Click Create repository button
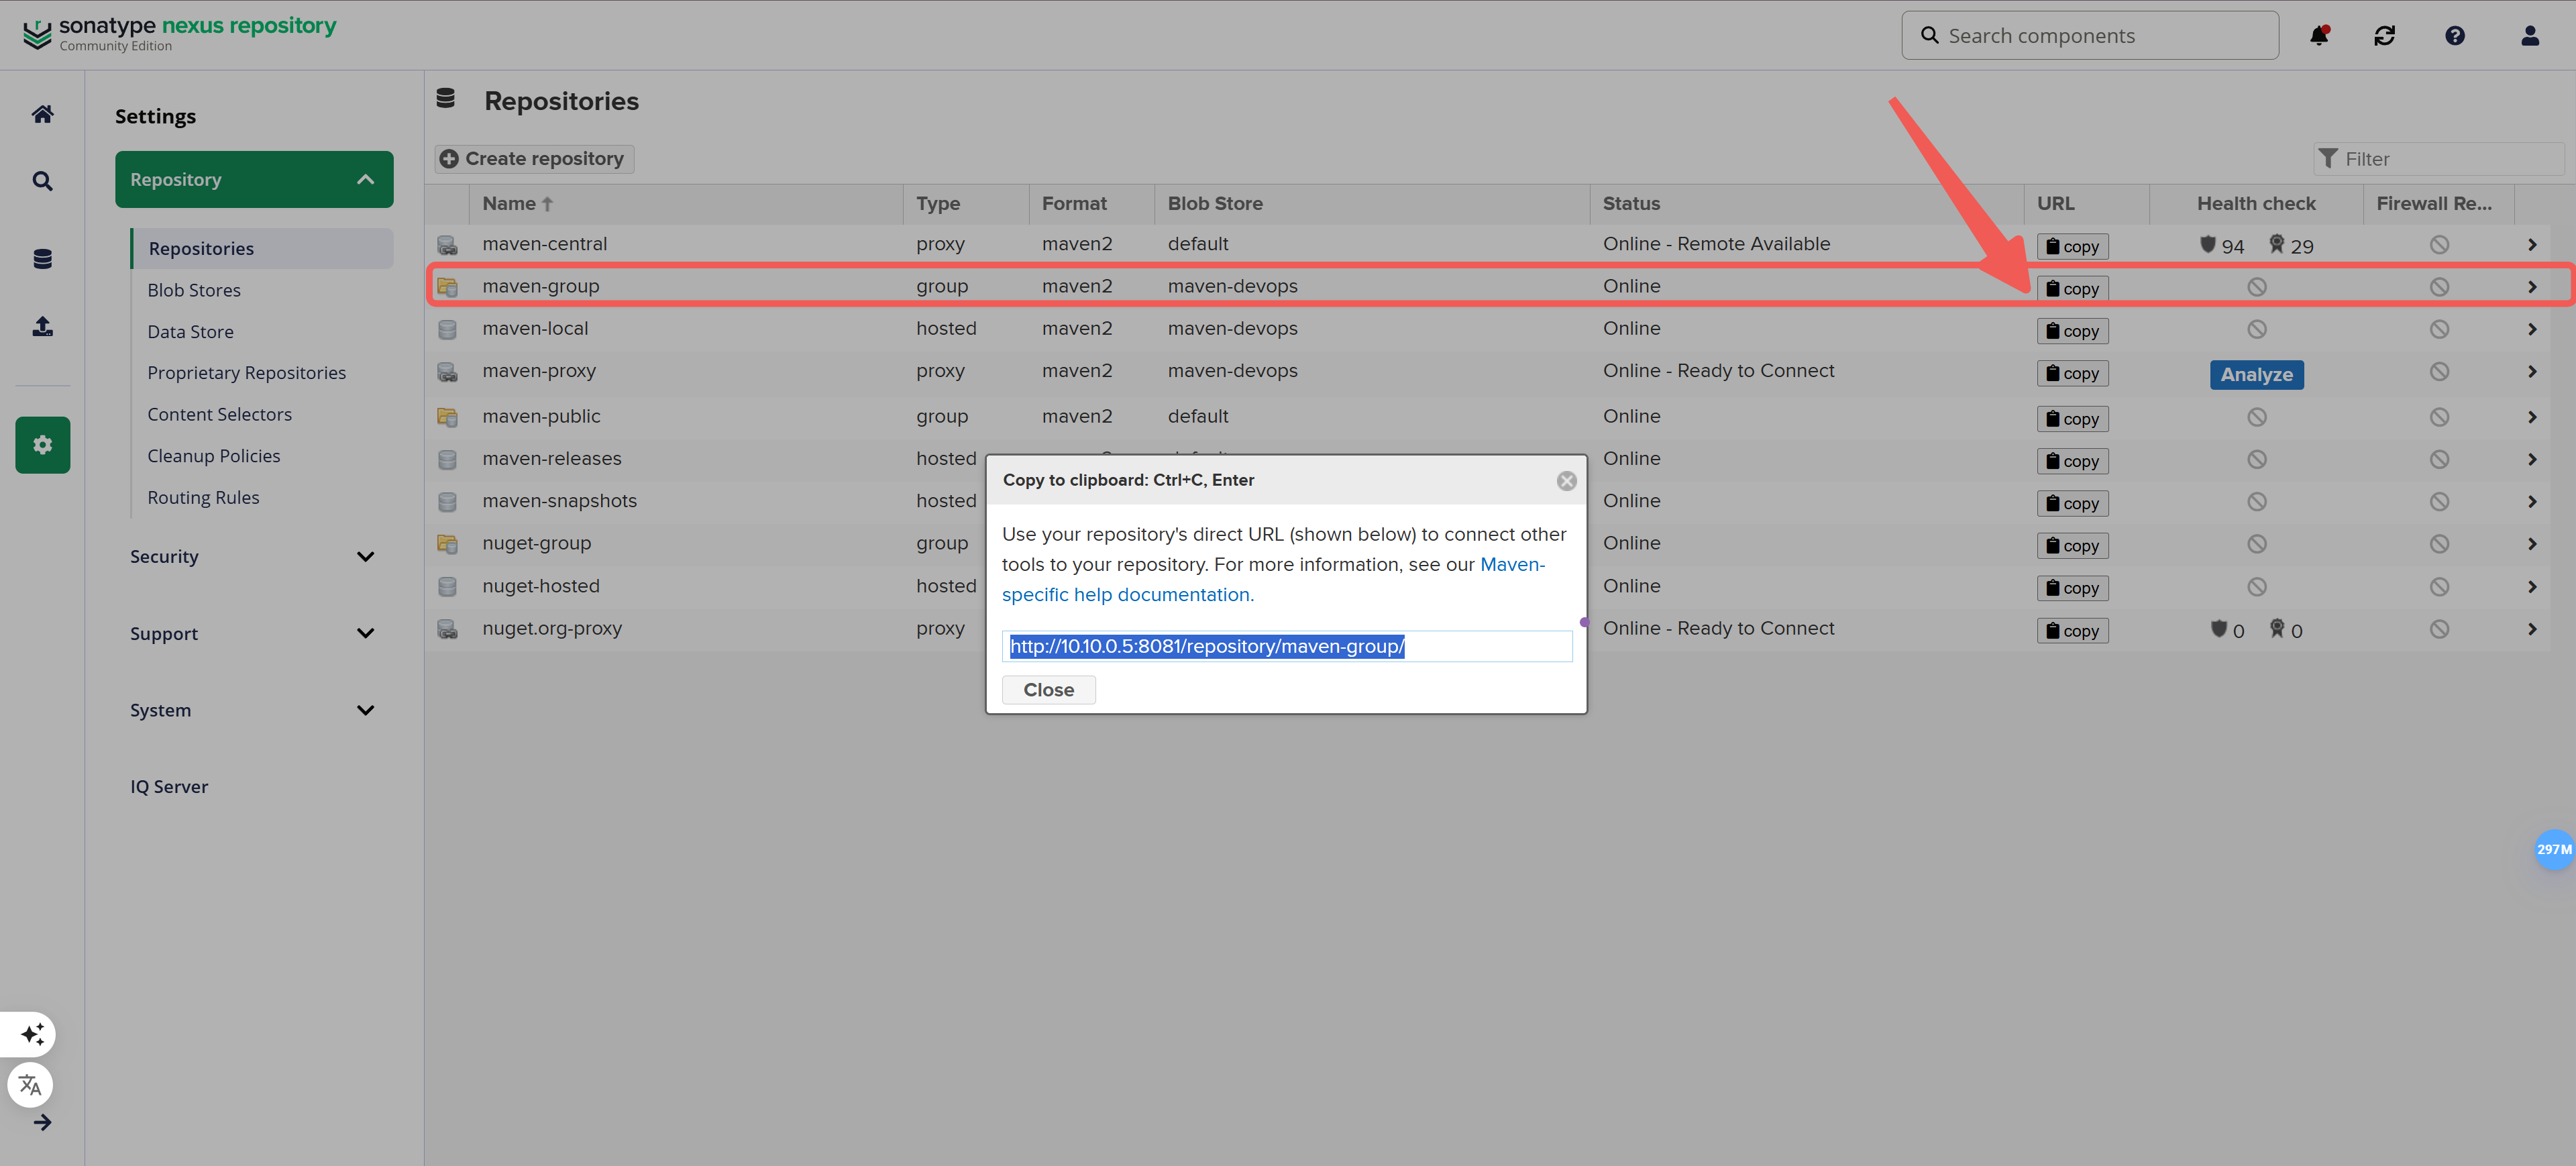Image resolution: width=2576 pixels, height=1166 pixels. tap(534, 159)
